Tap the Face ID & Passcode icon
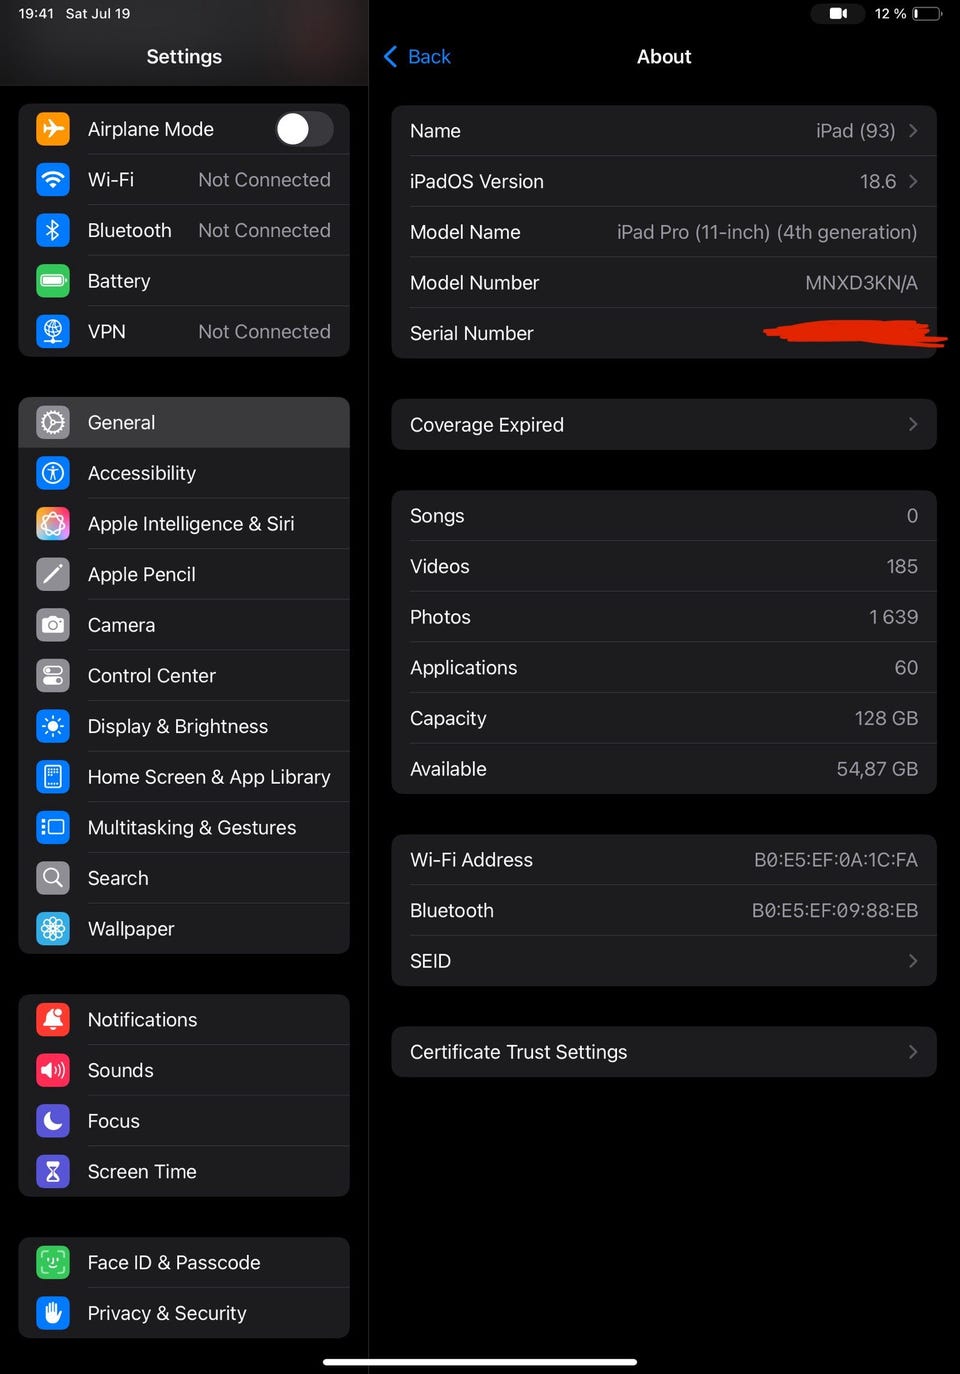 pos(53,1262)
